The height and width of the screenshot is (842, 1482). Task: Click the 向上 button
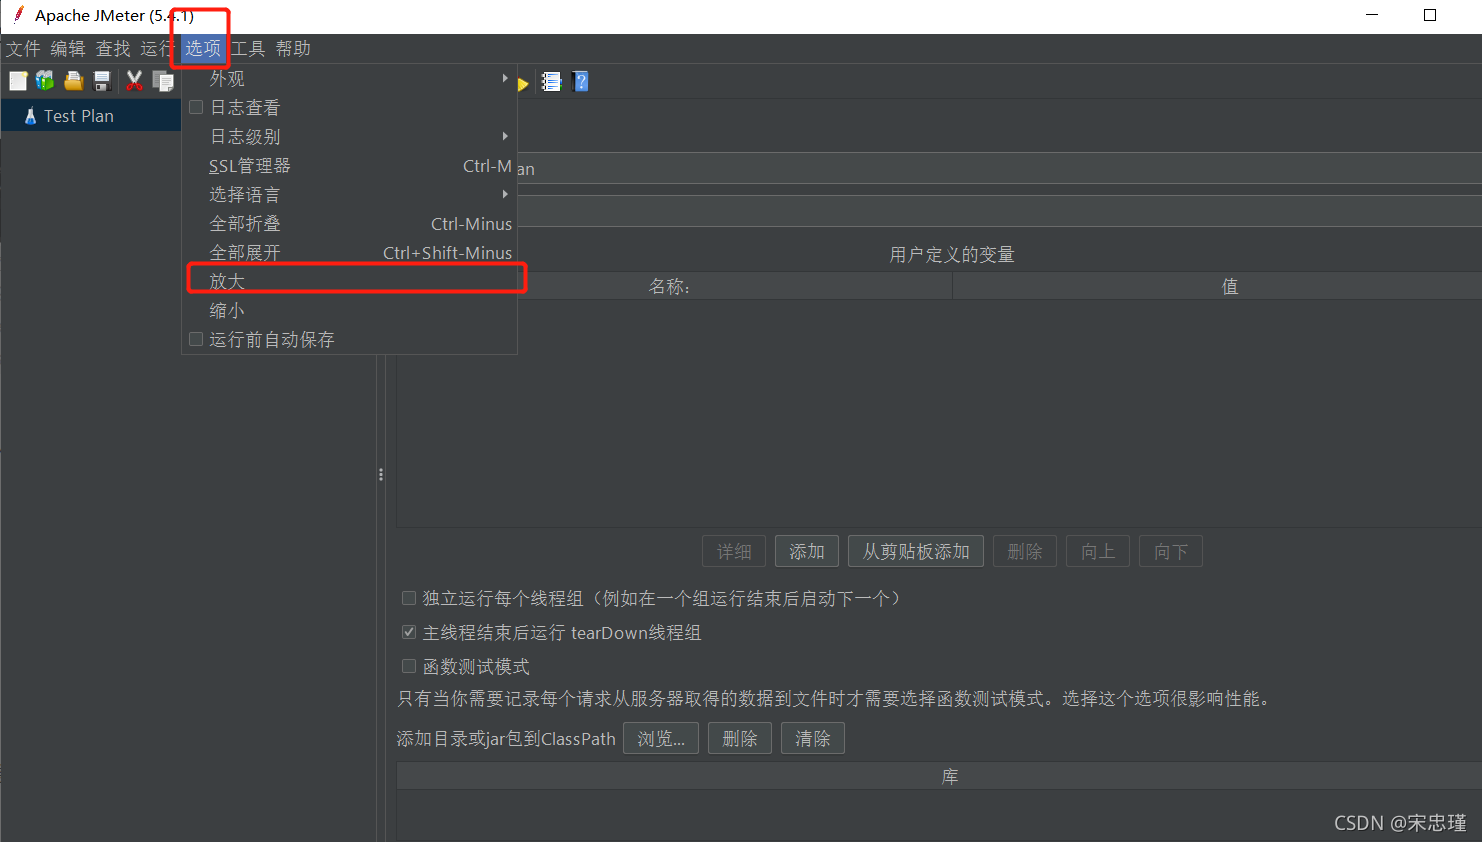pos(1098,551)
